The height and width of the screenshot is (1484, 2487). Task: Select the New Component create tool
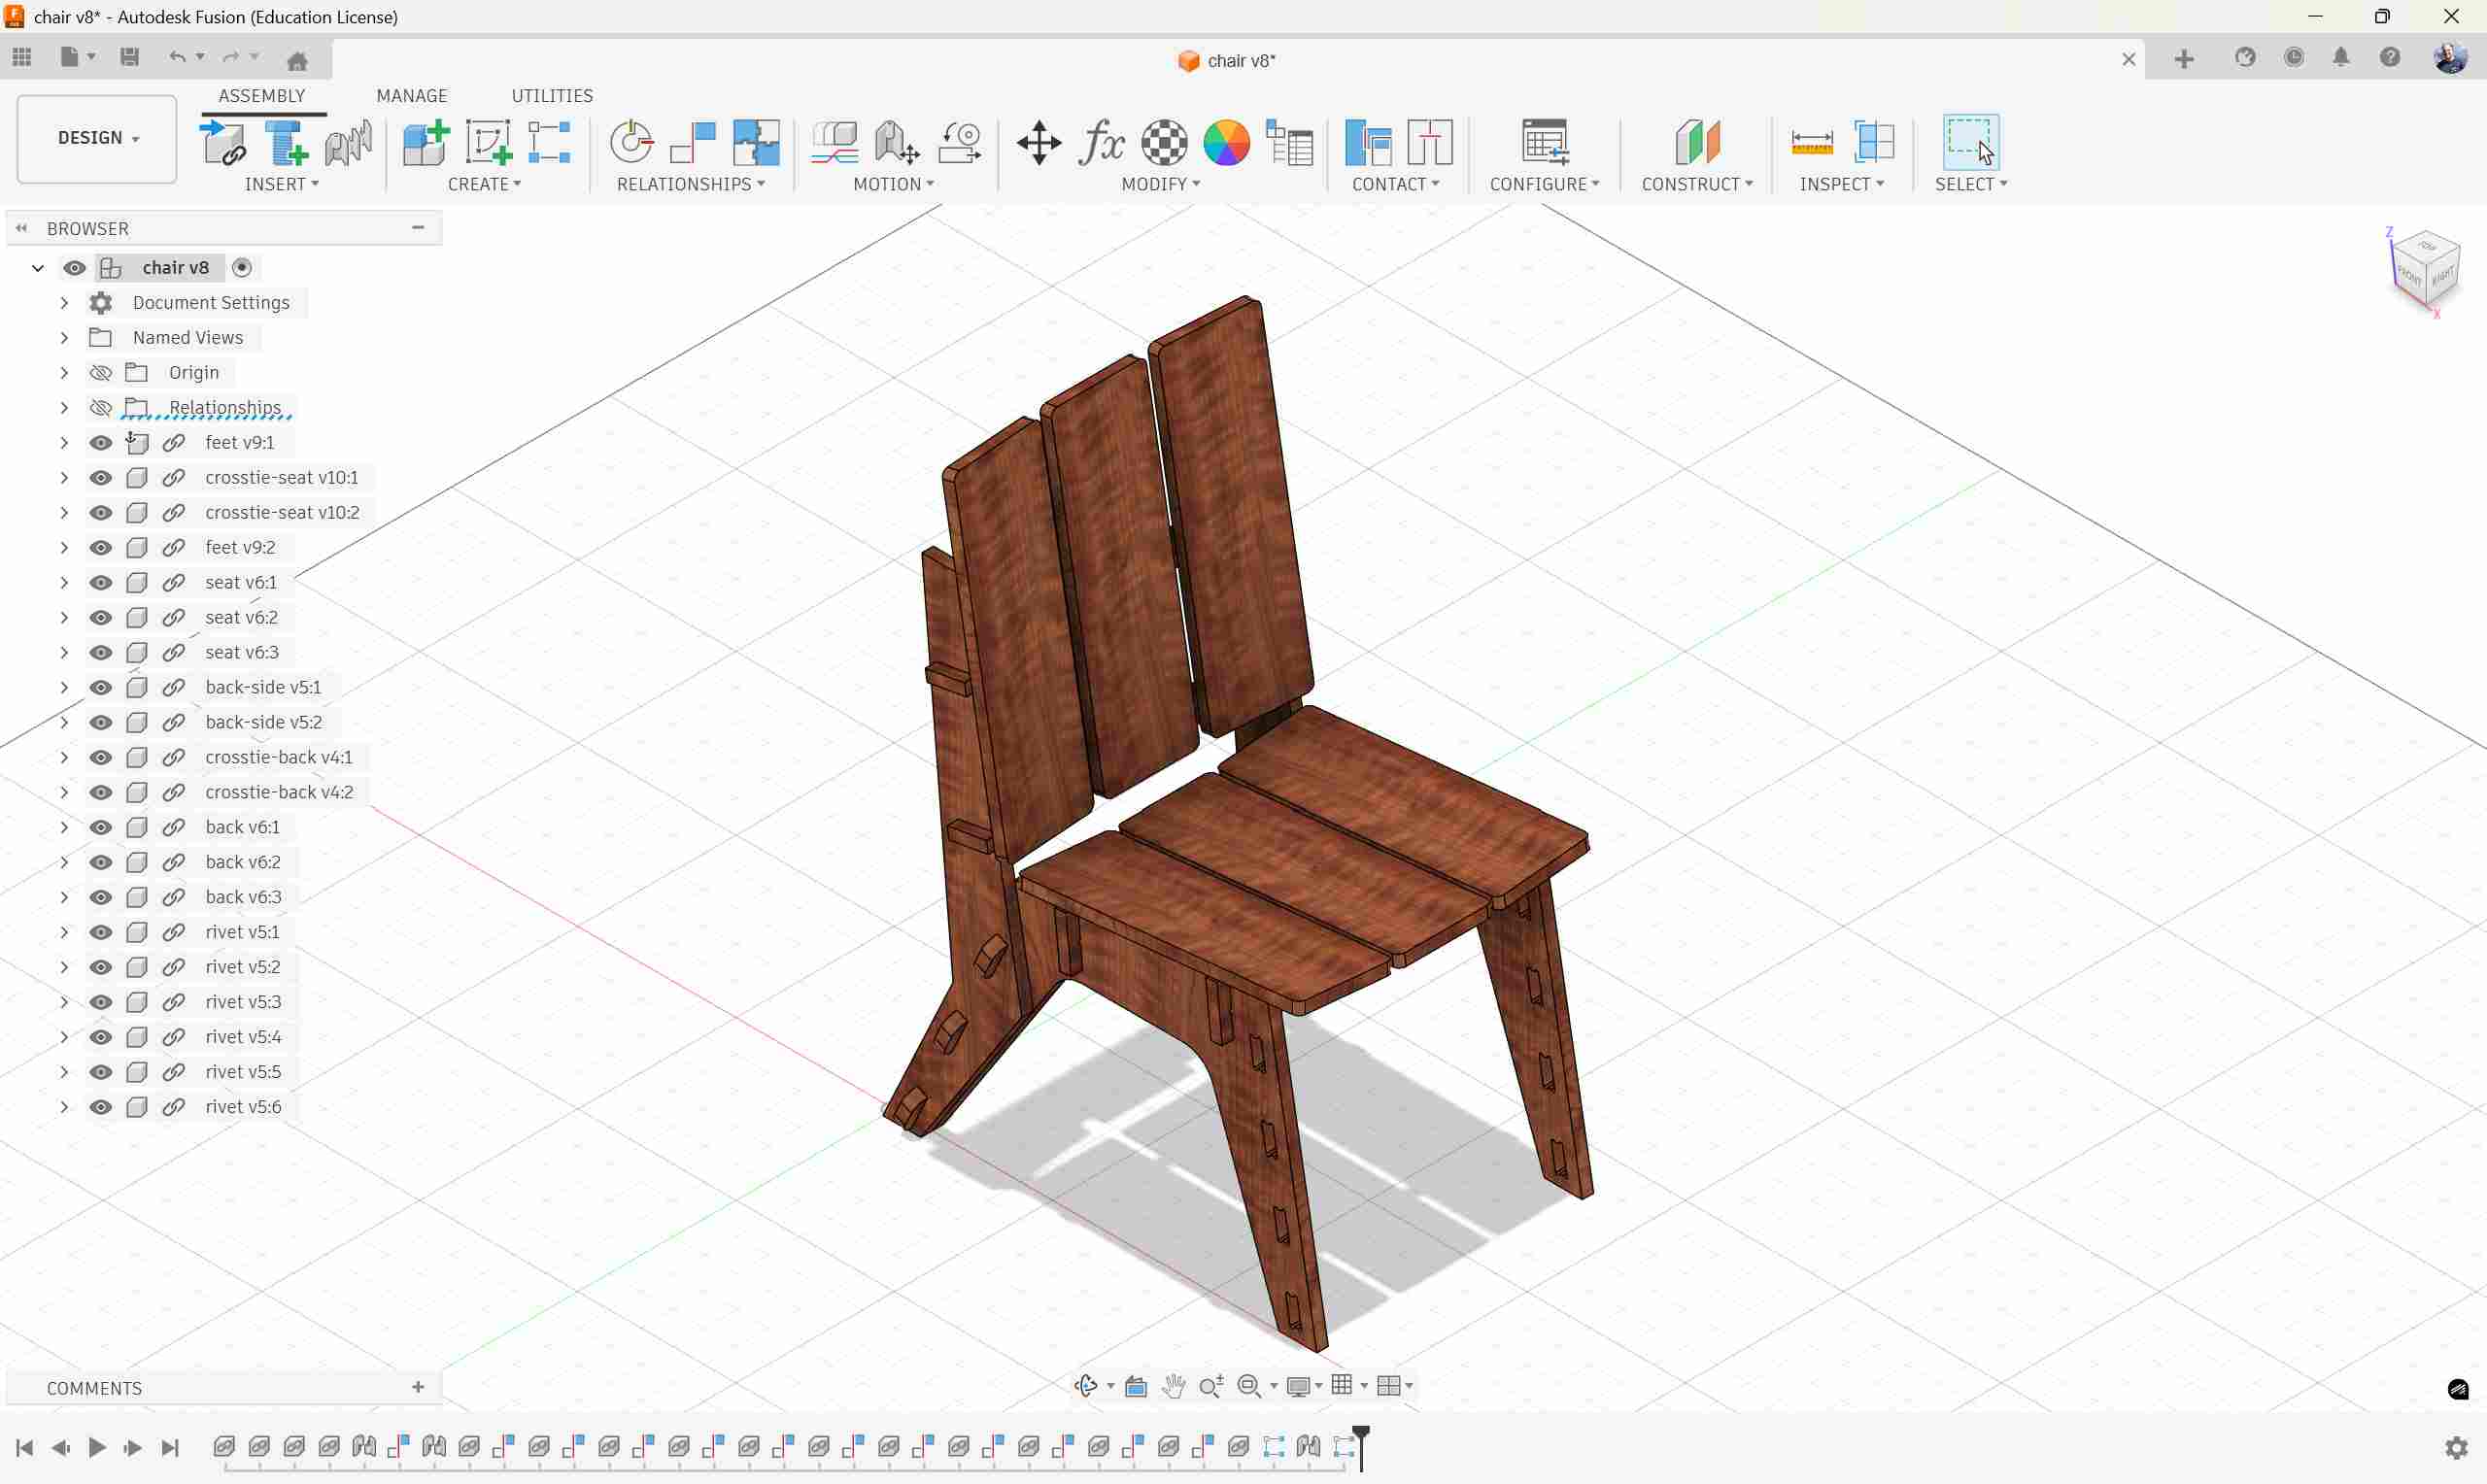pyautogui.click(x=424, y=142)
